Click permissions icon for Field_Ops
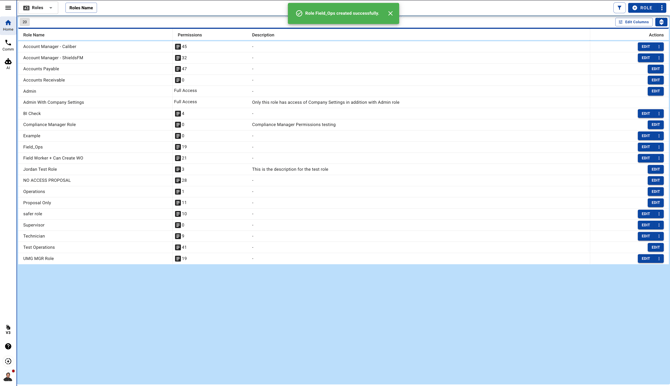This screenshot has width=670, height=386. (178, 147)
